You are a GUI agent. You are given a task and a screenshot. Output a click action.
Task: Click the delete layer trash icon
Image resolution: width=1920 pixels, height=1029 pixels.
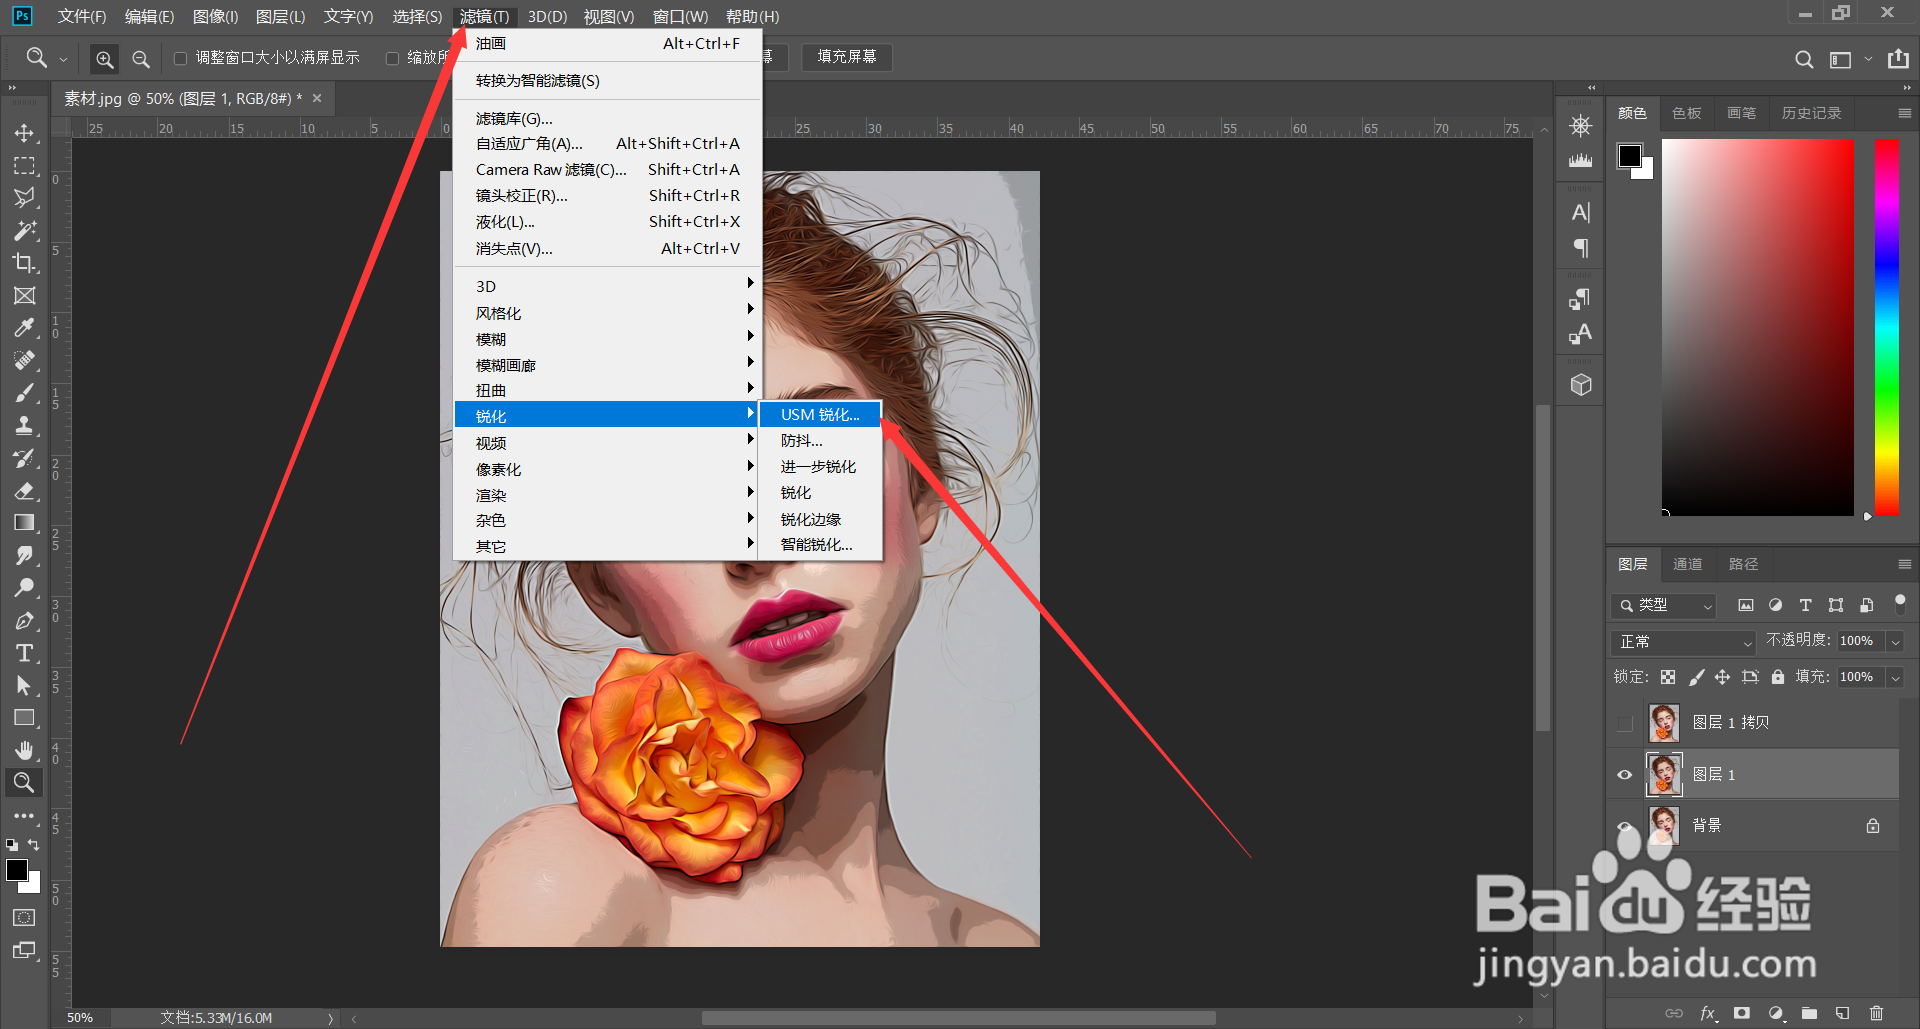1876,1013
